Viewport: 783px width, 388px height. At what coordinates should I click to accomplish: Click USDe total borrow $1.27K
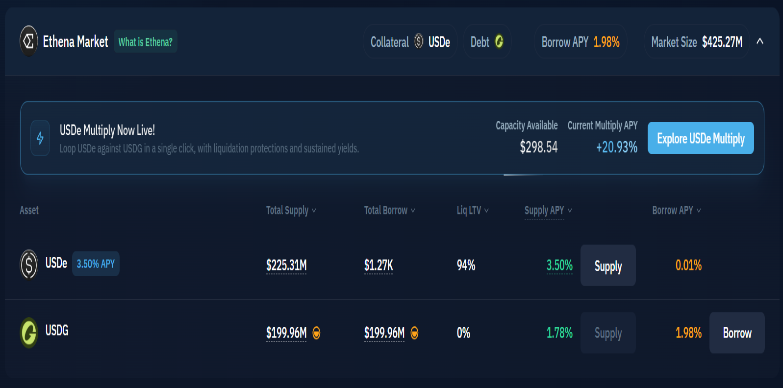point(379,266)
